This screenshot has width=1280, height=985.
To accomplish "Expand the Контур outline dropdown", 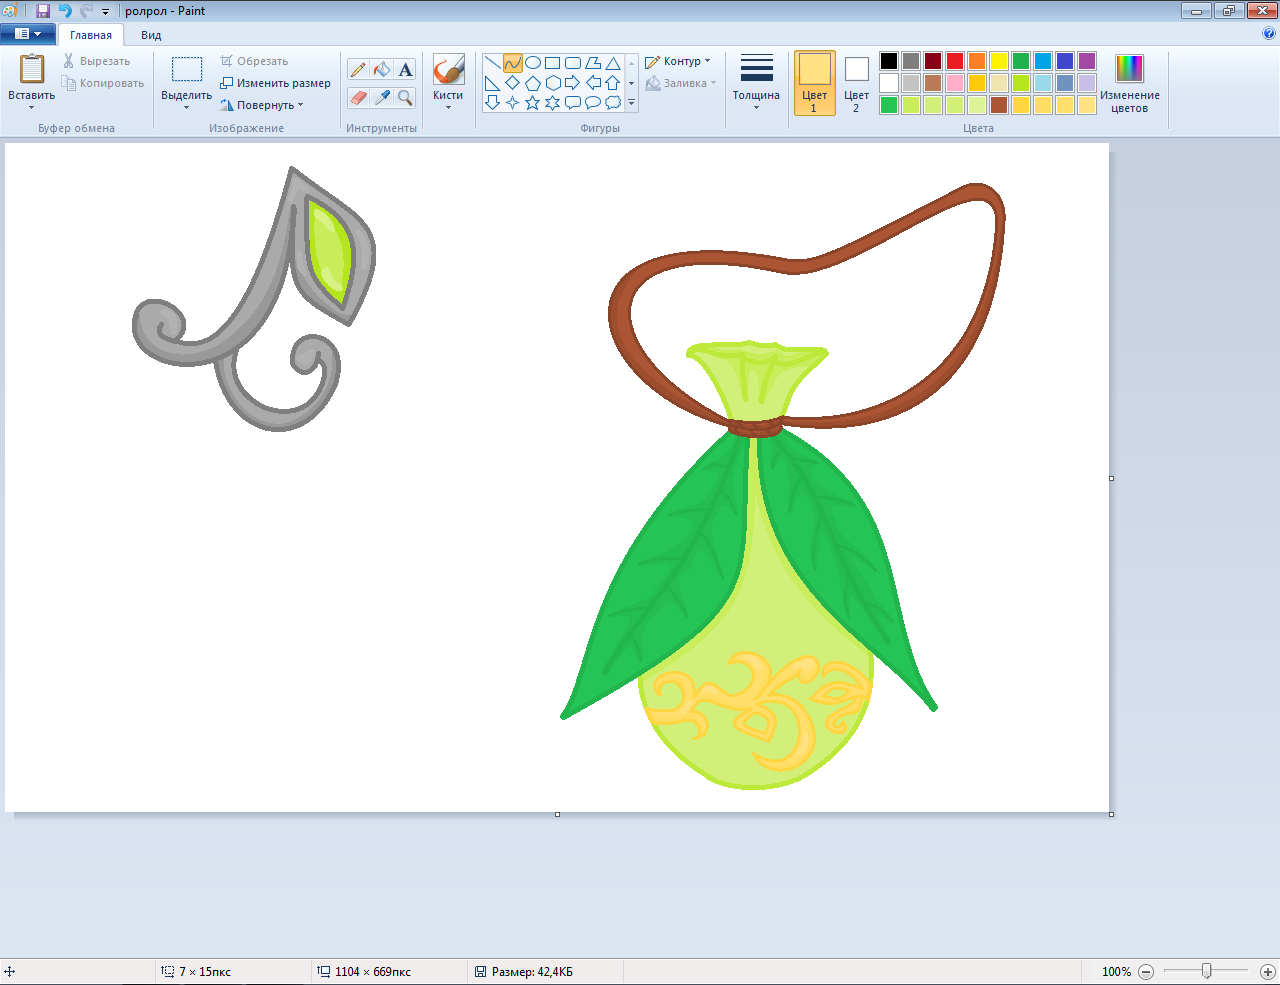I will click(x=679, y=61).
